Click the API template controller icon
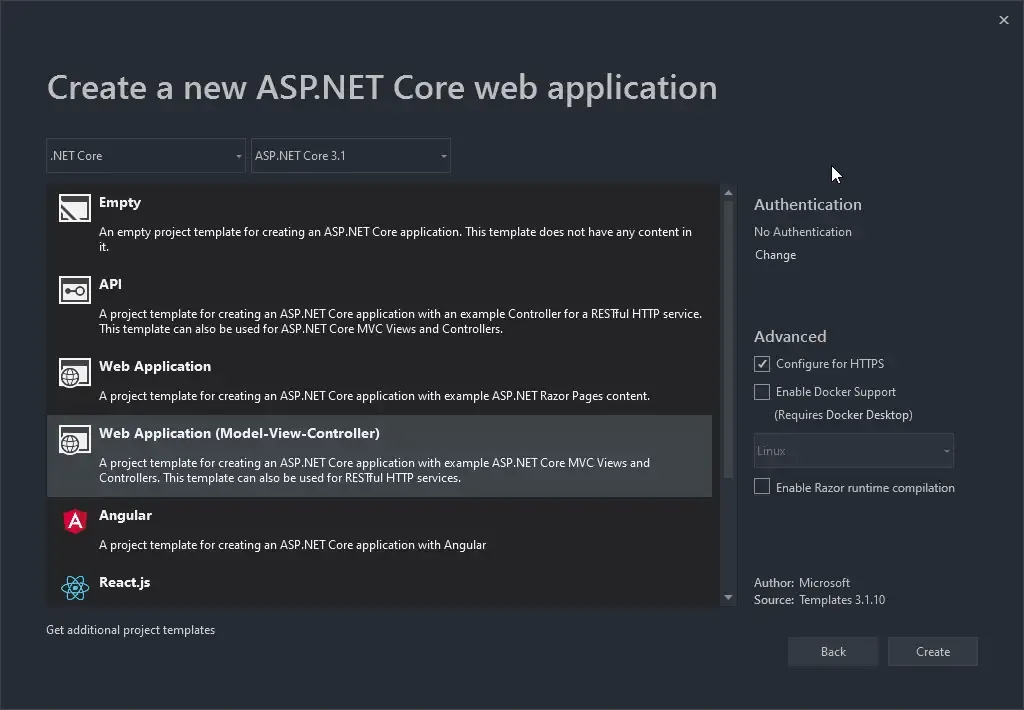Viewport: 1024px width, 710px height. click(x=74, y=290)
